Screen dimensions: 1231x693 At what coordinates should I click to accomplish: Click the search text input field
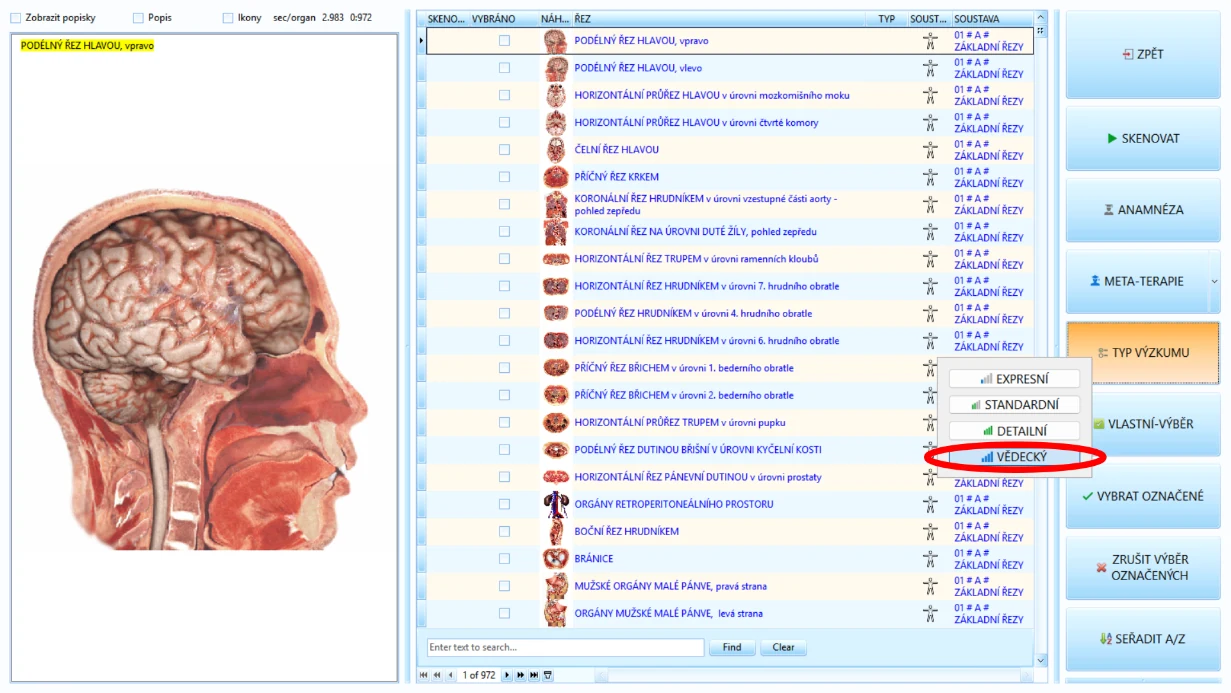[x=565, y=648]
